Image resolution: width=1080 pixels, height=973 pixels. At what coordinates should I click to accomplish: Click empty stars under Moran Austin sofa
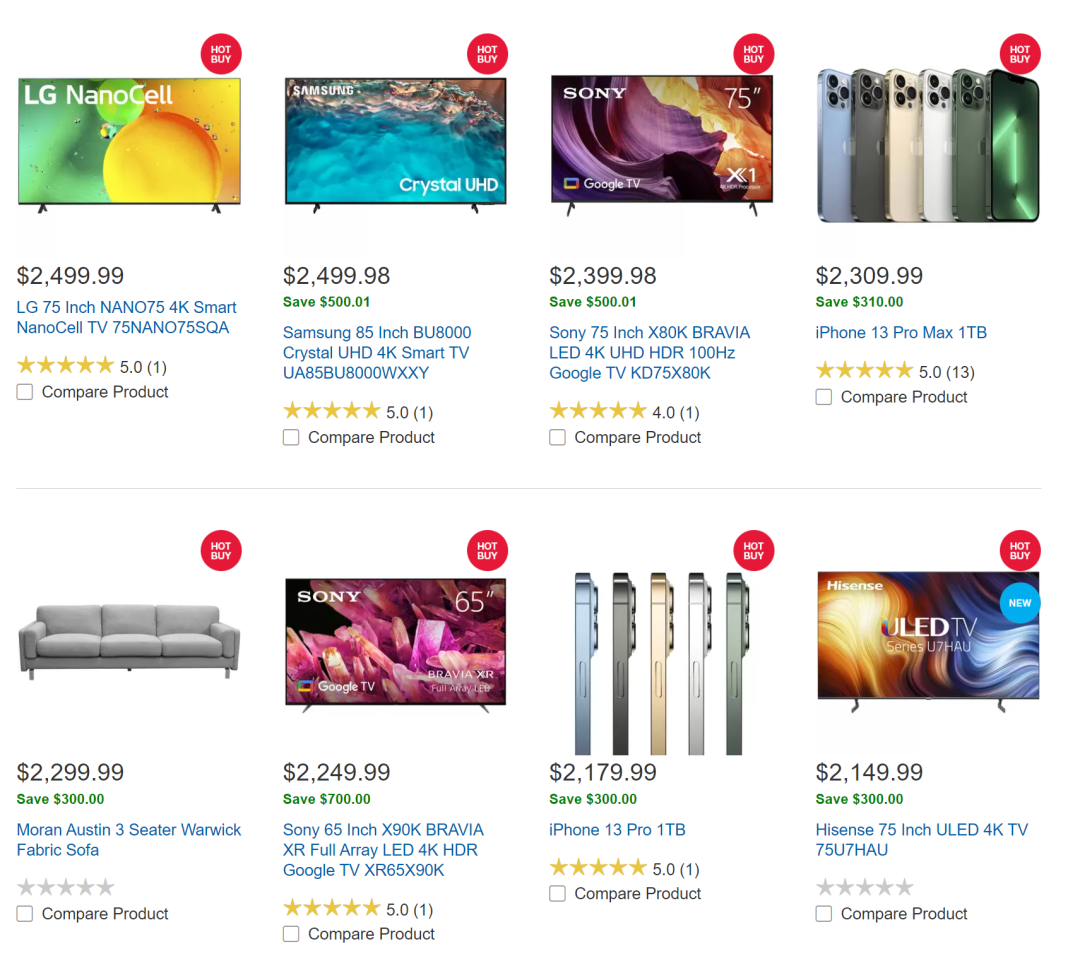pyautogui.click(x=65, y=886)
